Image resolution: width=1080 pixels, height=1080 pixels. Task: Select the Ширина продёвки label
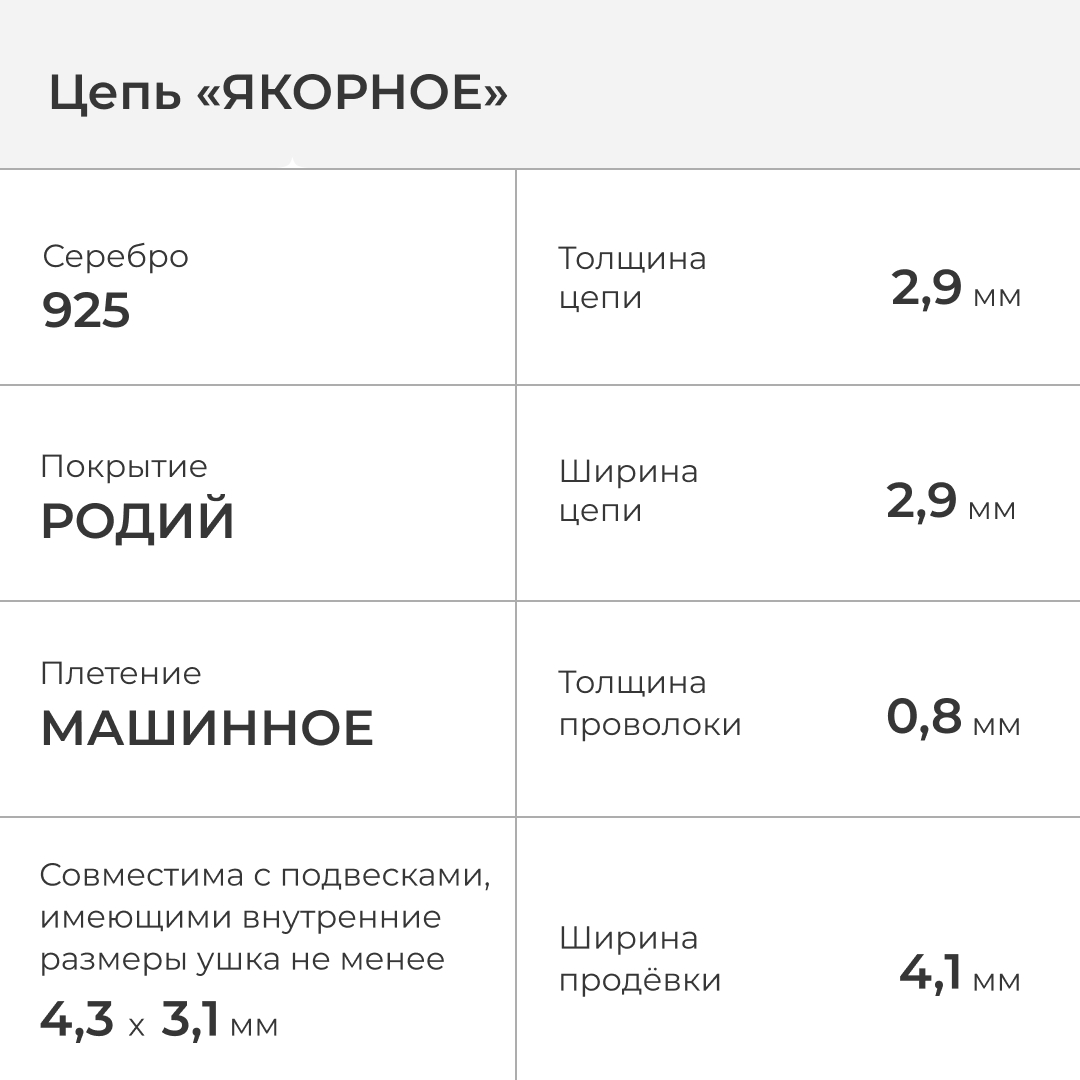click(x=640, y=960)
